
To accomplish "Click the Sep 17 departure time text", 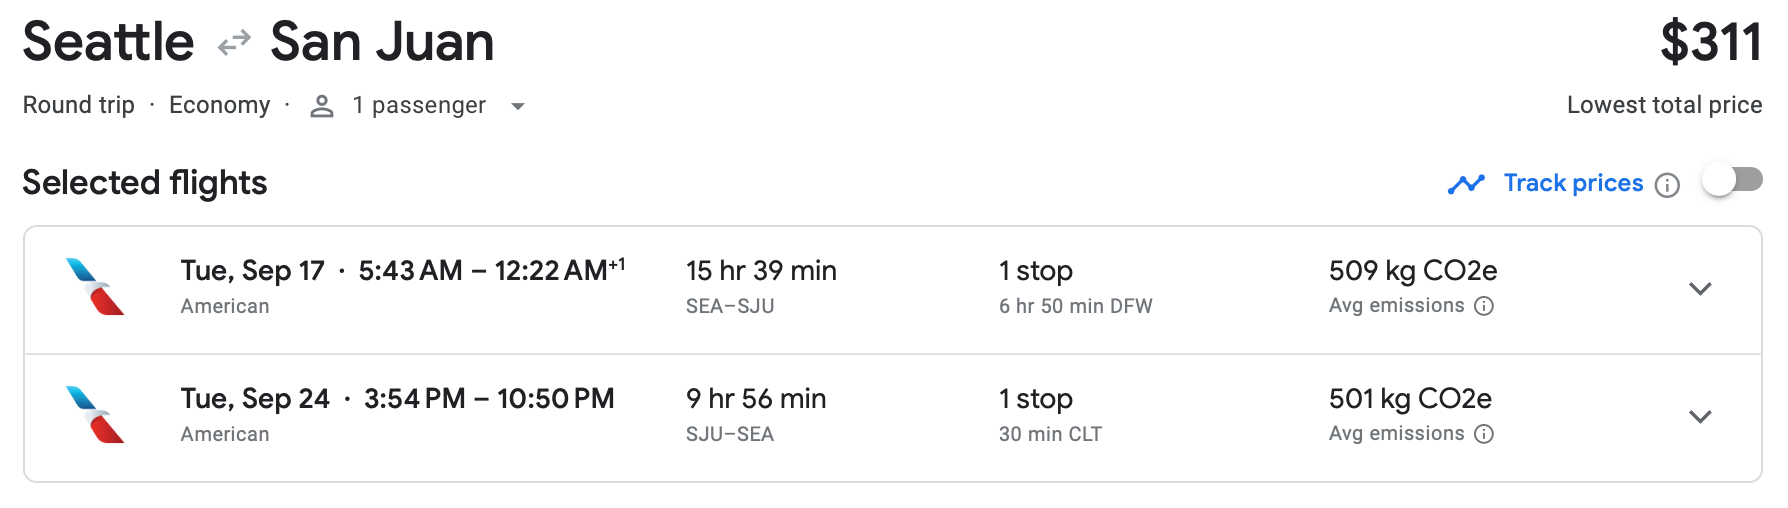I will [410, 271].
